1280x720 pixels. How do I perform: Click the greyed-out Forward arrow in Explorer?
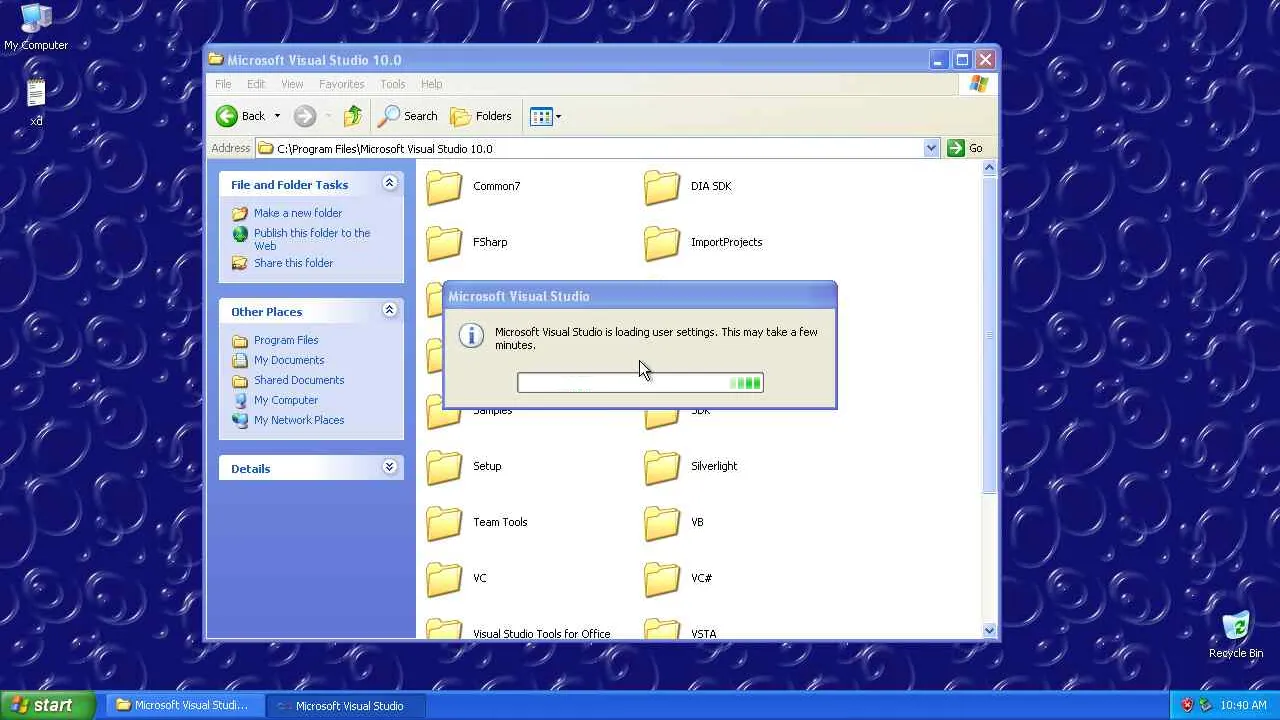tap(305, 116)
